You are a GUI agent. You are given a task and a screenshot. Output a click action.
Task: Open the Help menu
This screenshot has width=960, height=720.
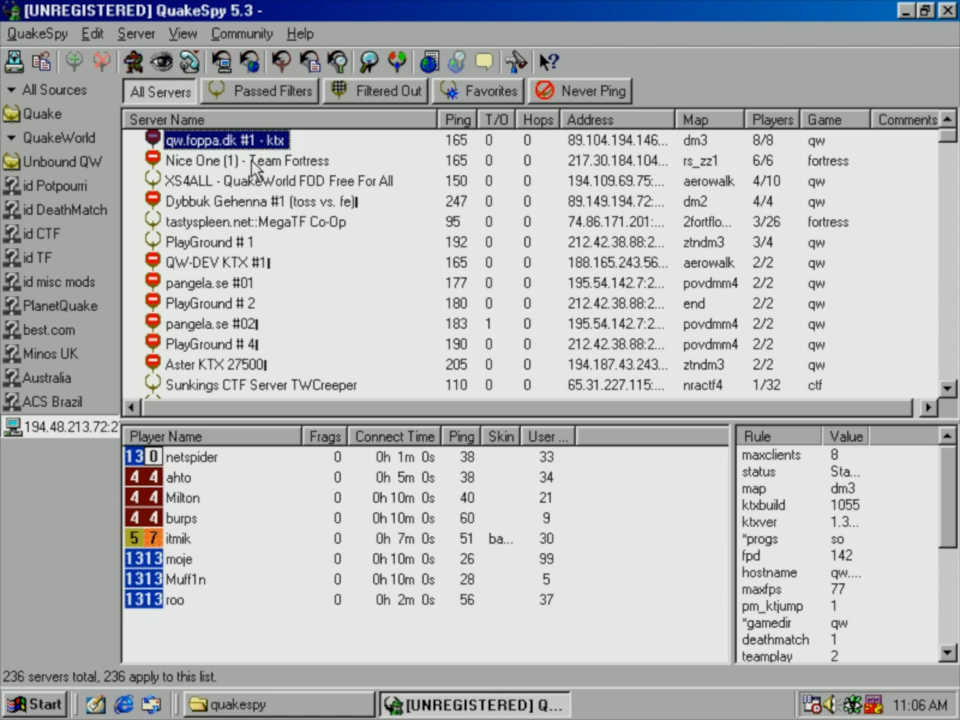coord(300,34)
